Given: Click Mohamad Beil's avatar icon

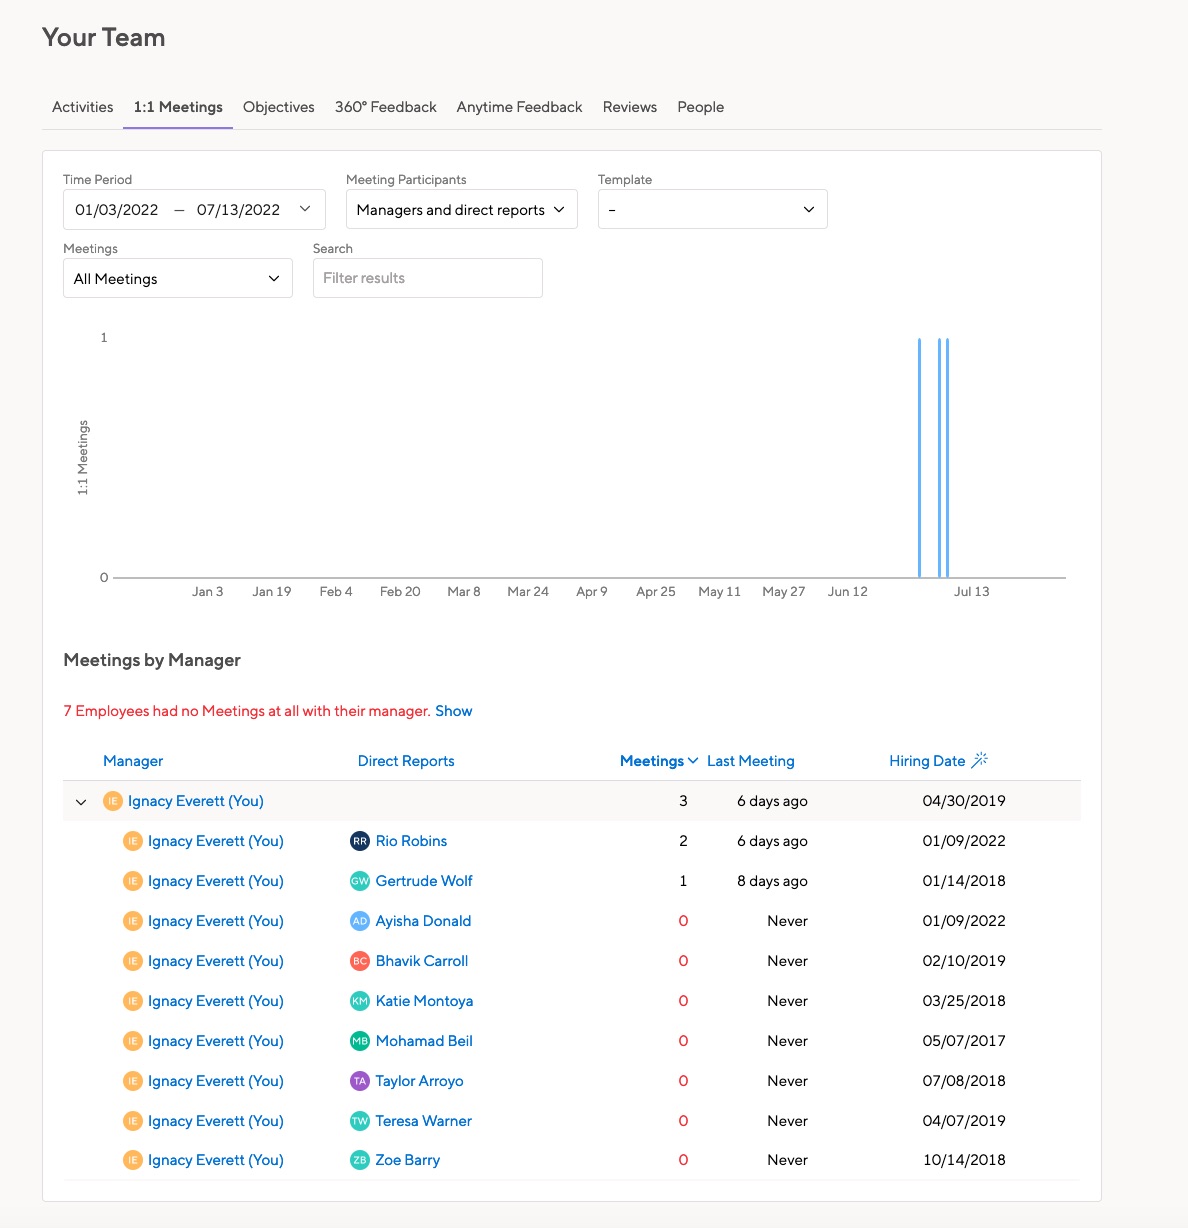Looking at the screenshot, I should tap(359, 1041).
